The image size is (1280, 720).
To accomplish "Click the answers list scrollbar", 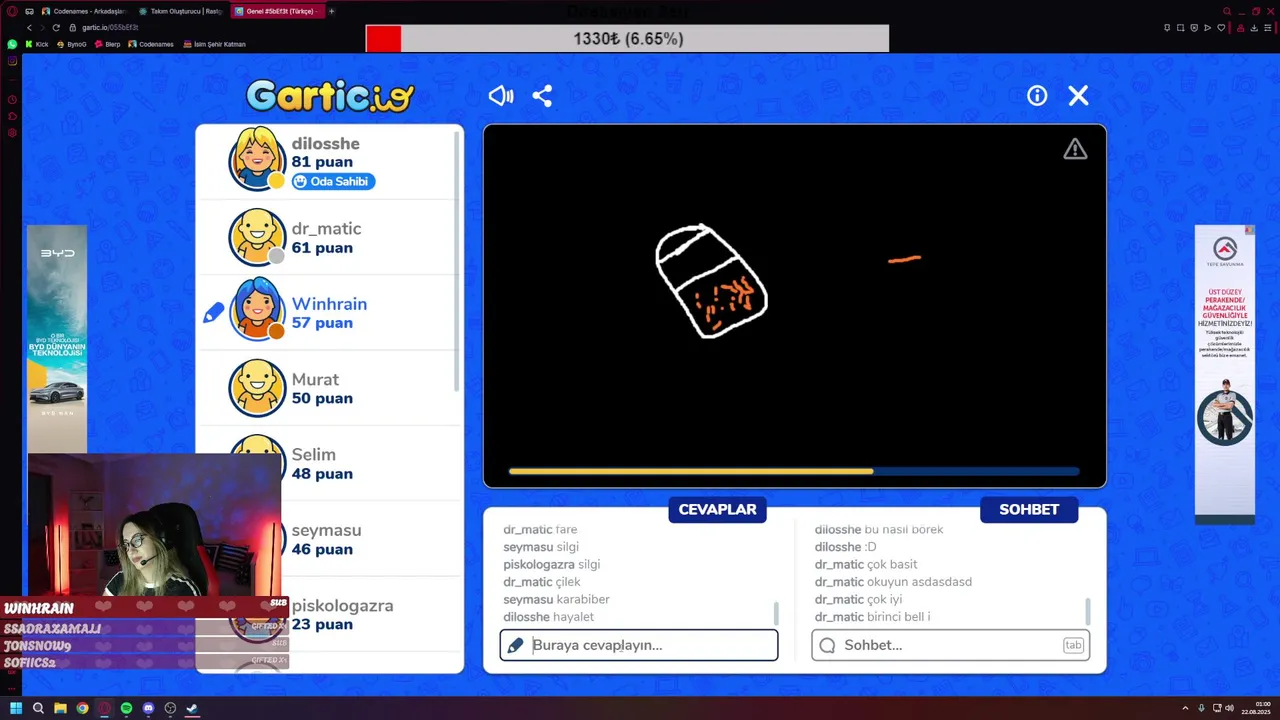I will point(776,613).
